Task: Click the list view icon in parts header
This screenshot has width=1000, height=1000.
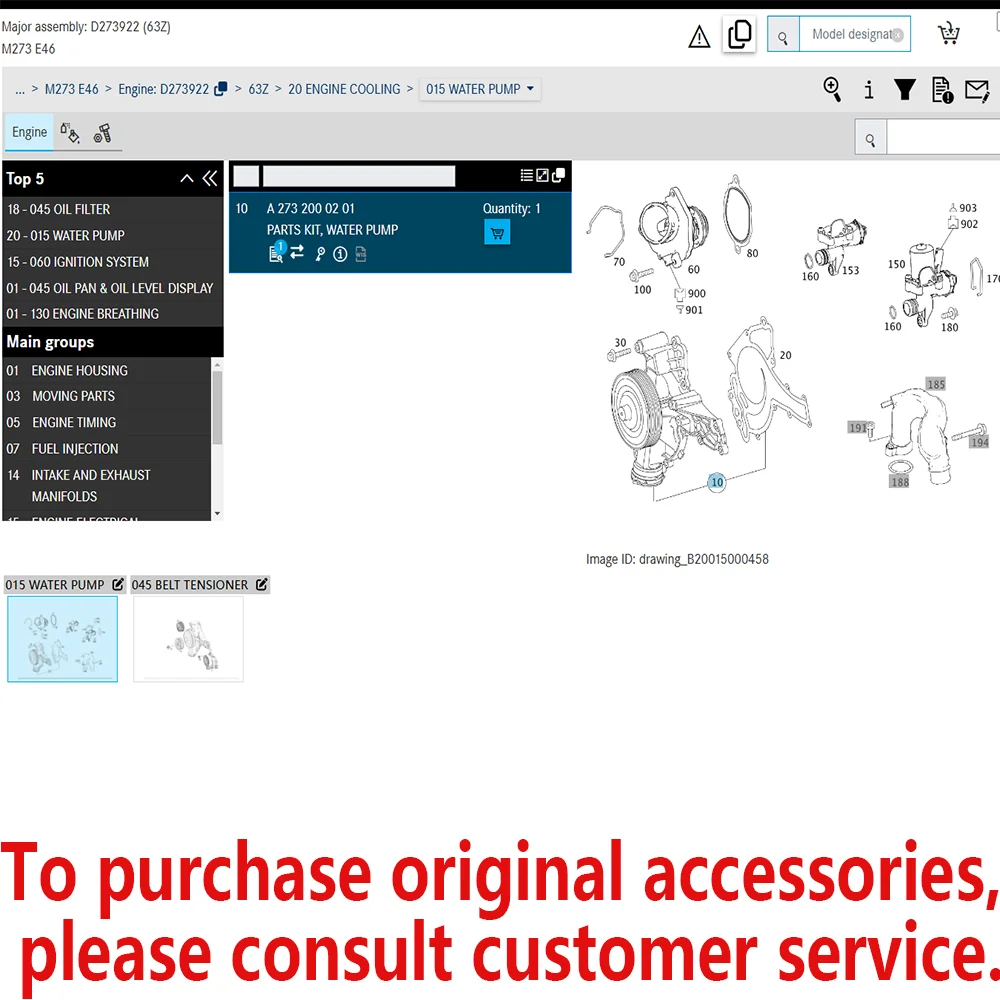Action: [526, 175]
